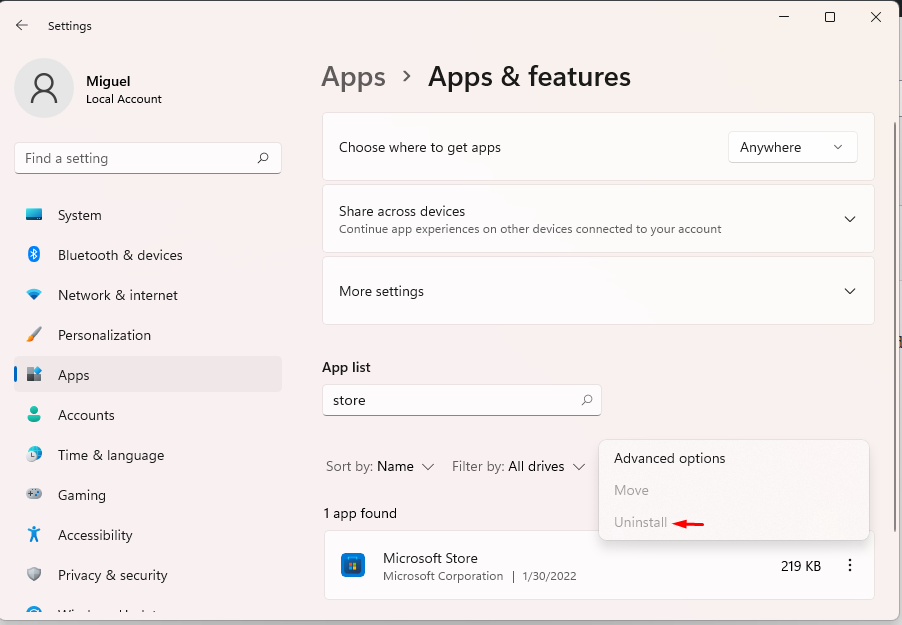This screenshot has height=625, width=902.
Task: Click the Microsoft Store app icon
Action: tap(352, 564)
